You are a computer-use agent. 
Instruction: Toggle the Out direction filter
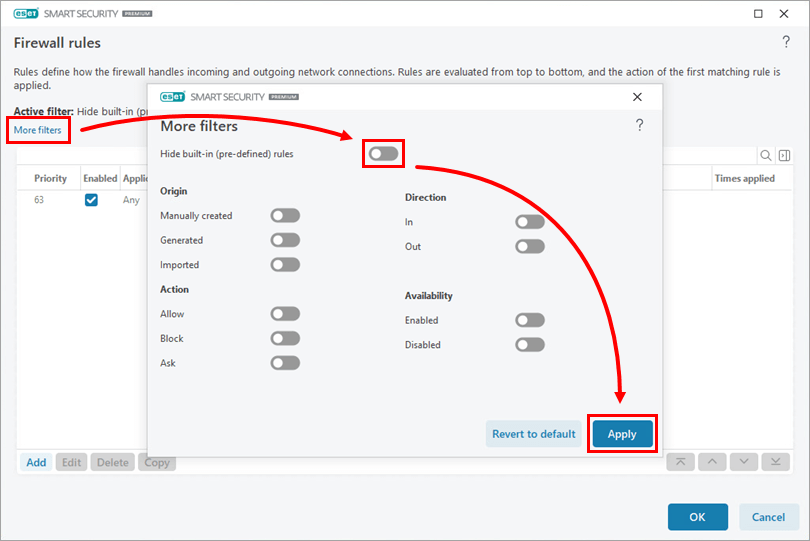[x=530, y=246]
